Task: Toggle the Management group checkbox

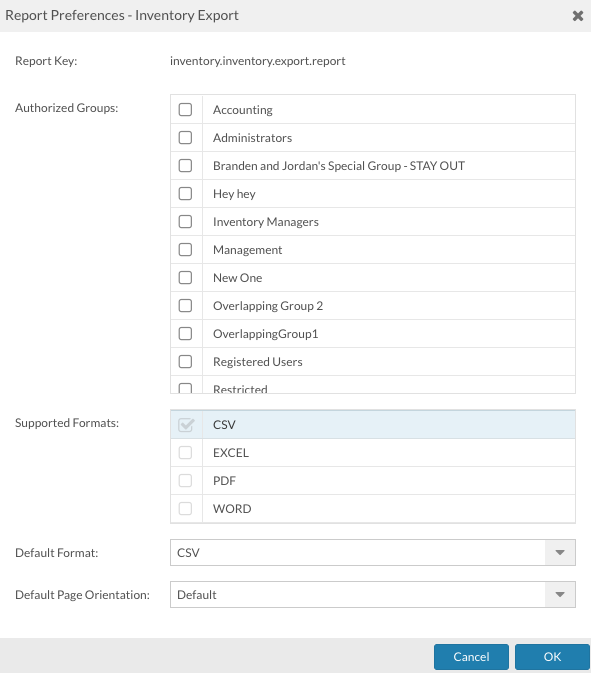Action: tap(185, 250)
